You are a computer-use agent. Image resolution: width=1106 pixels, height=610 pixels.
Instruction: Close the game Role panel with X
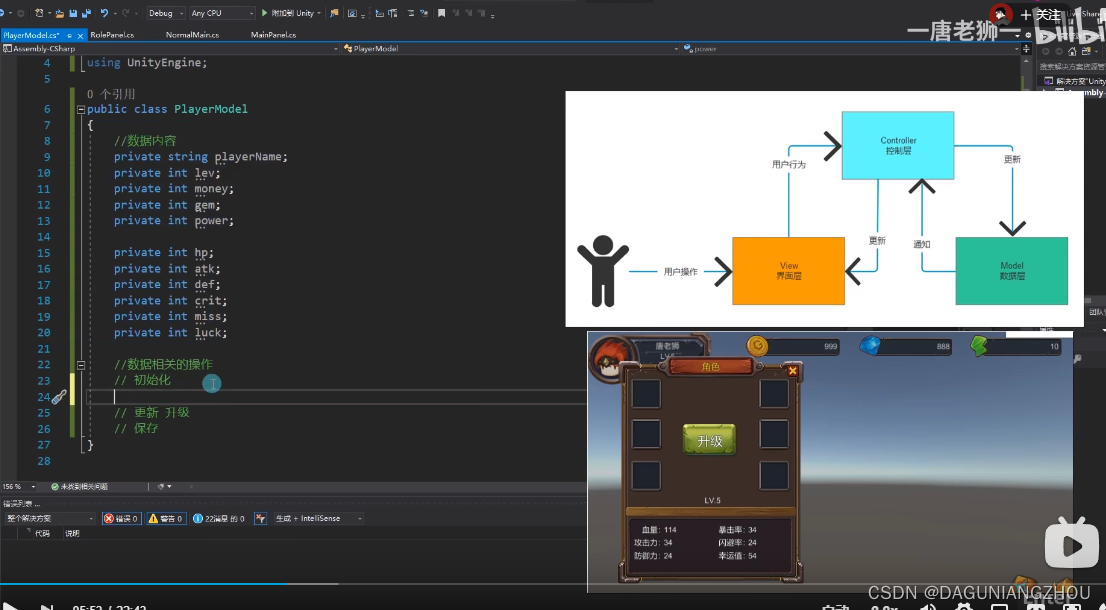click(792, 370)
